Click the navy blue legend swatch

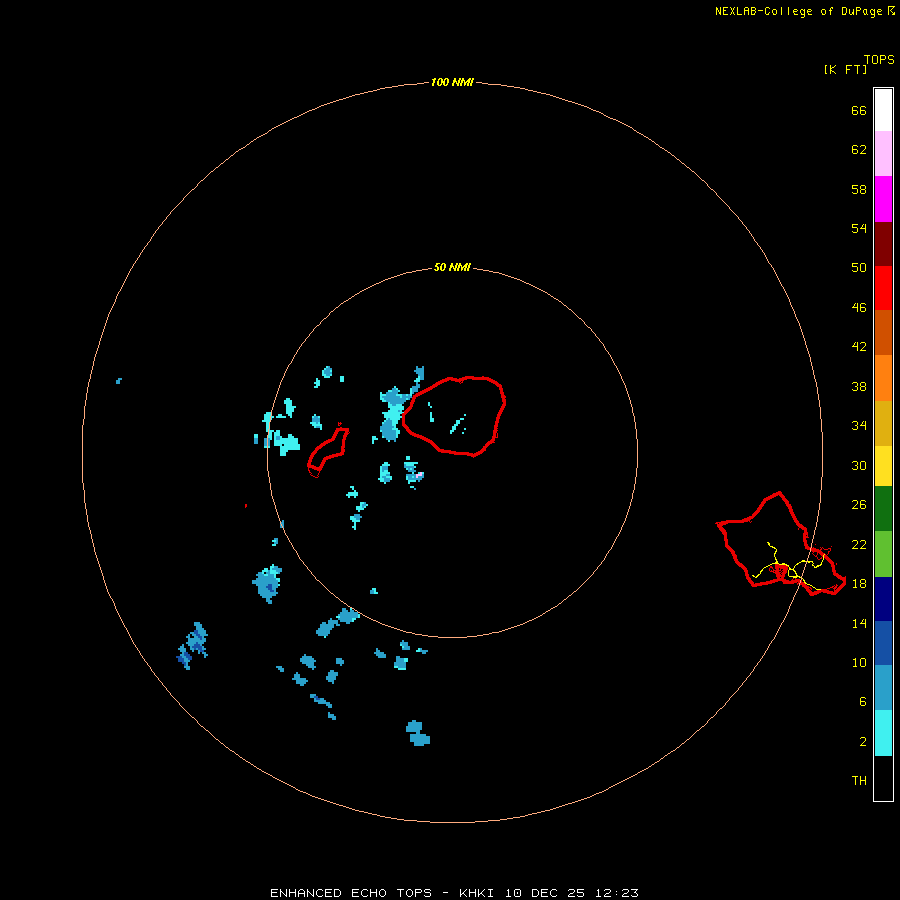[x=883, y=599]
